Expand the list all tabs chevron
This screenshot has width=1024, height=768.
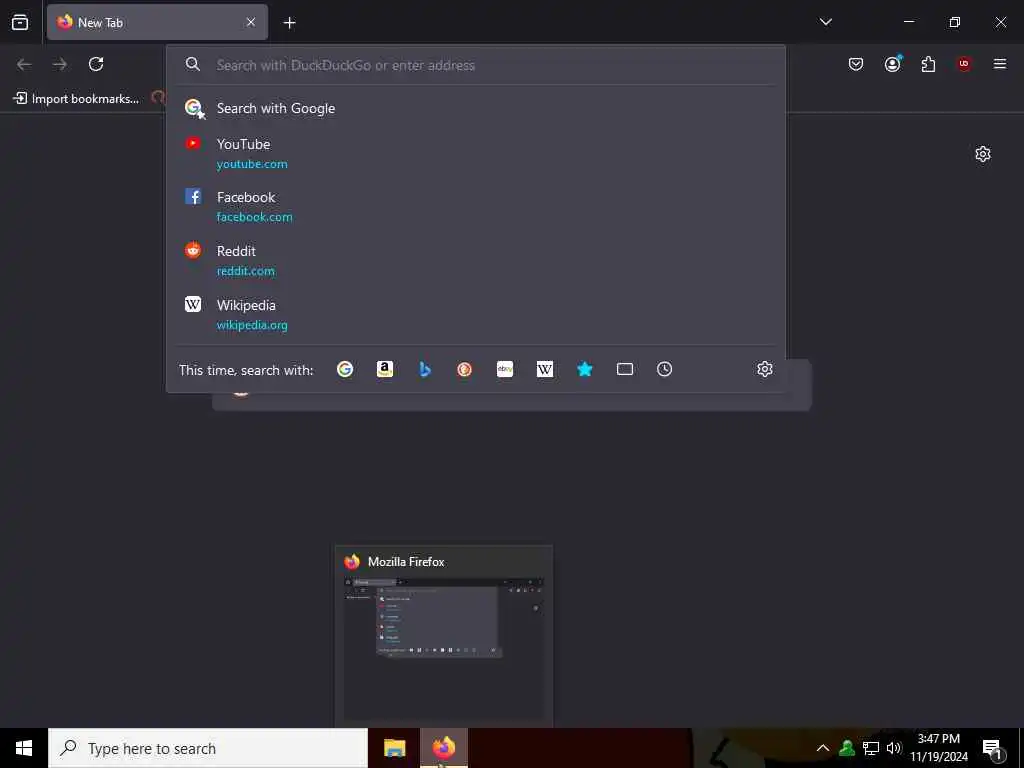[x=825, y=22]
